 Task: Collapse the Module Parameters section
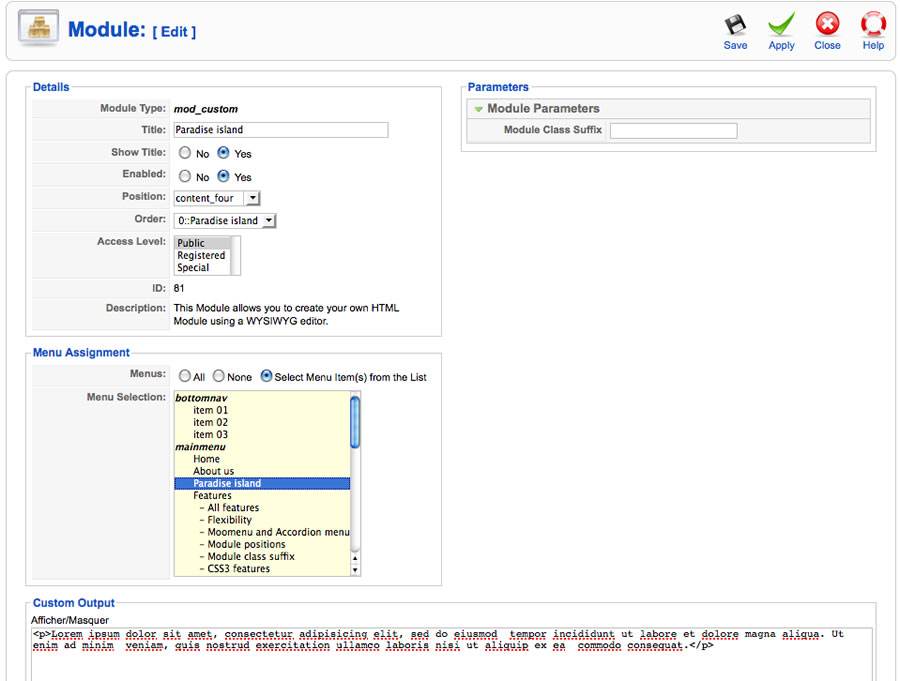478,109
